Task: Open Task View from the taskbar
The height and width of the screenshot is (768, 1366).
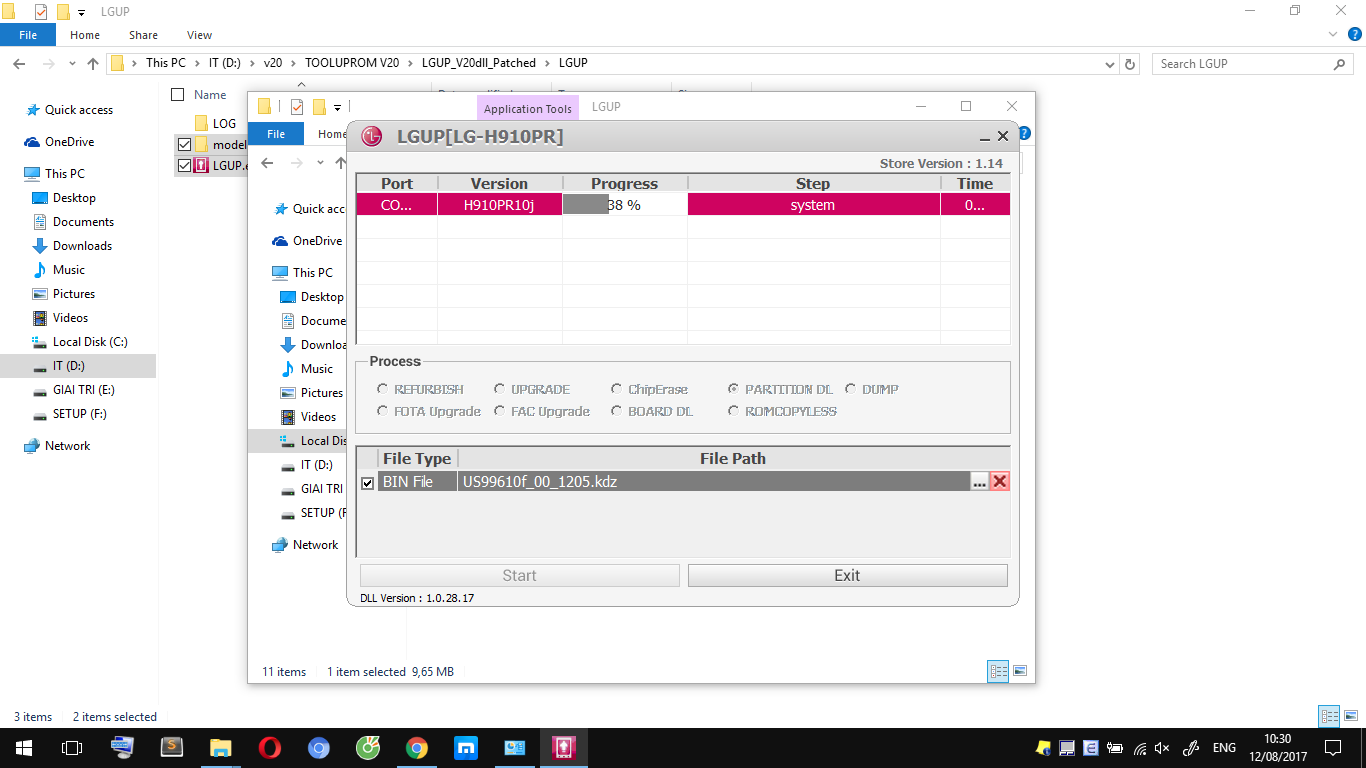Action: (72, 748)
